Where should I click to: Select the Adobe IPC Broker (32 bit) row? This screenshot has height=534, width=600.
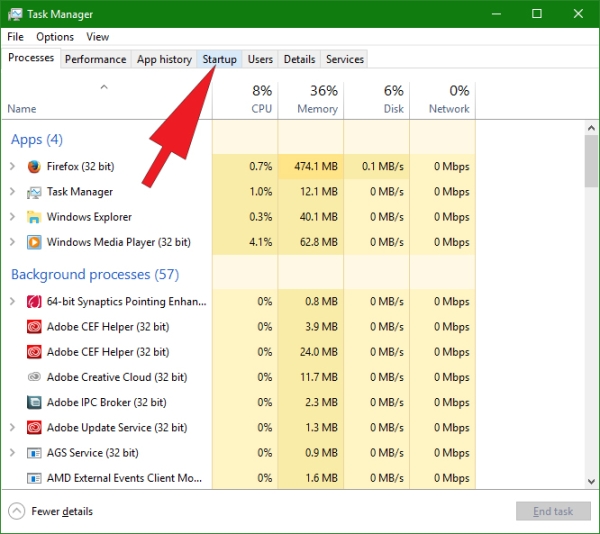click(238, 402)
